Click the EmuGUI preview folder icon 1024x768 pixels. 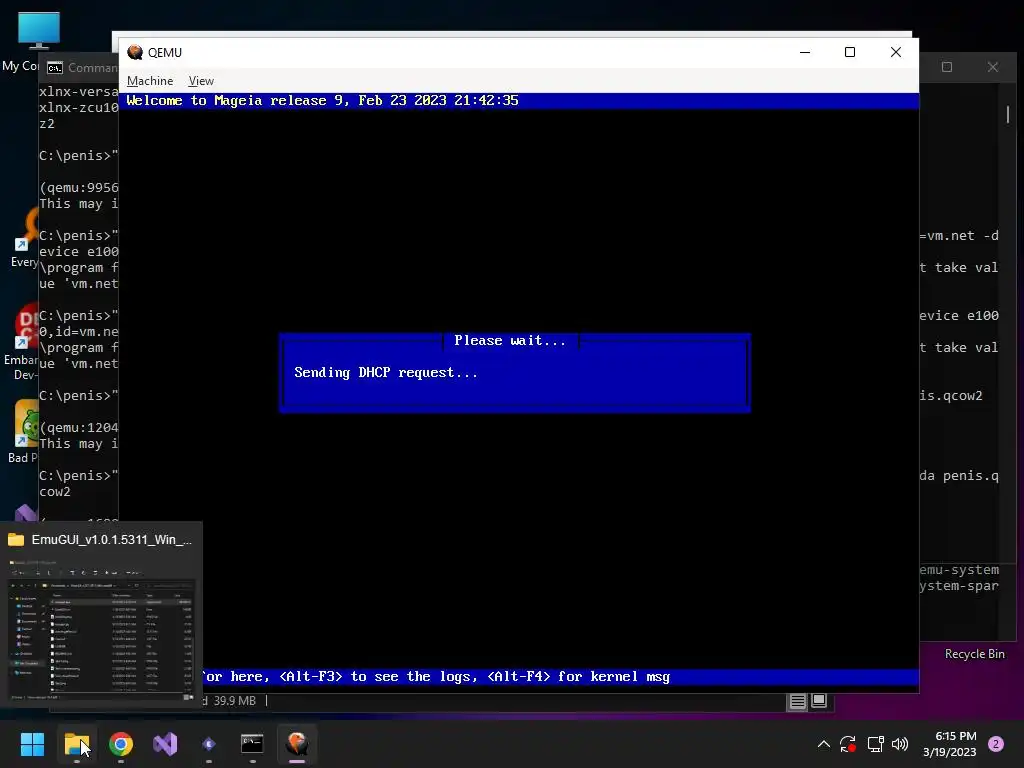point(16,539)
